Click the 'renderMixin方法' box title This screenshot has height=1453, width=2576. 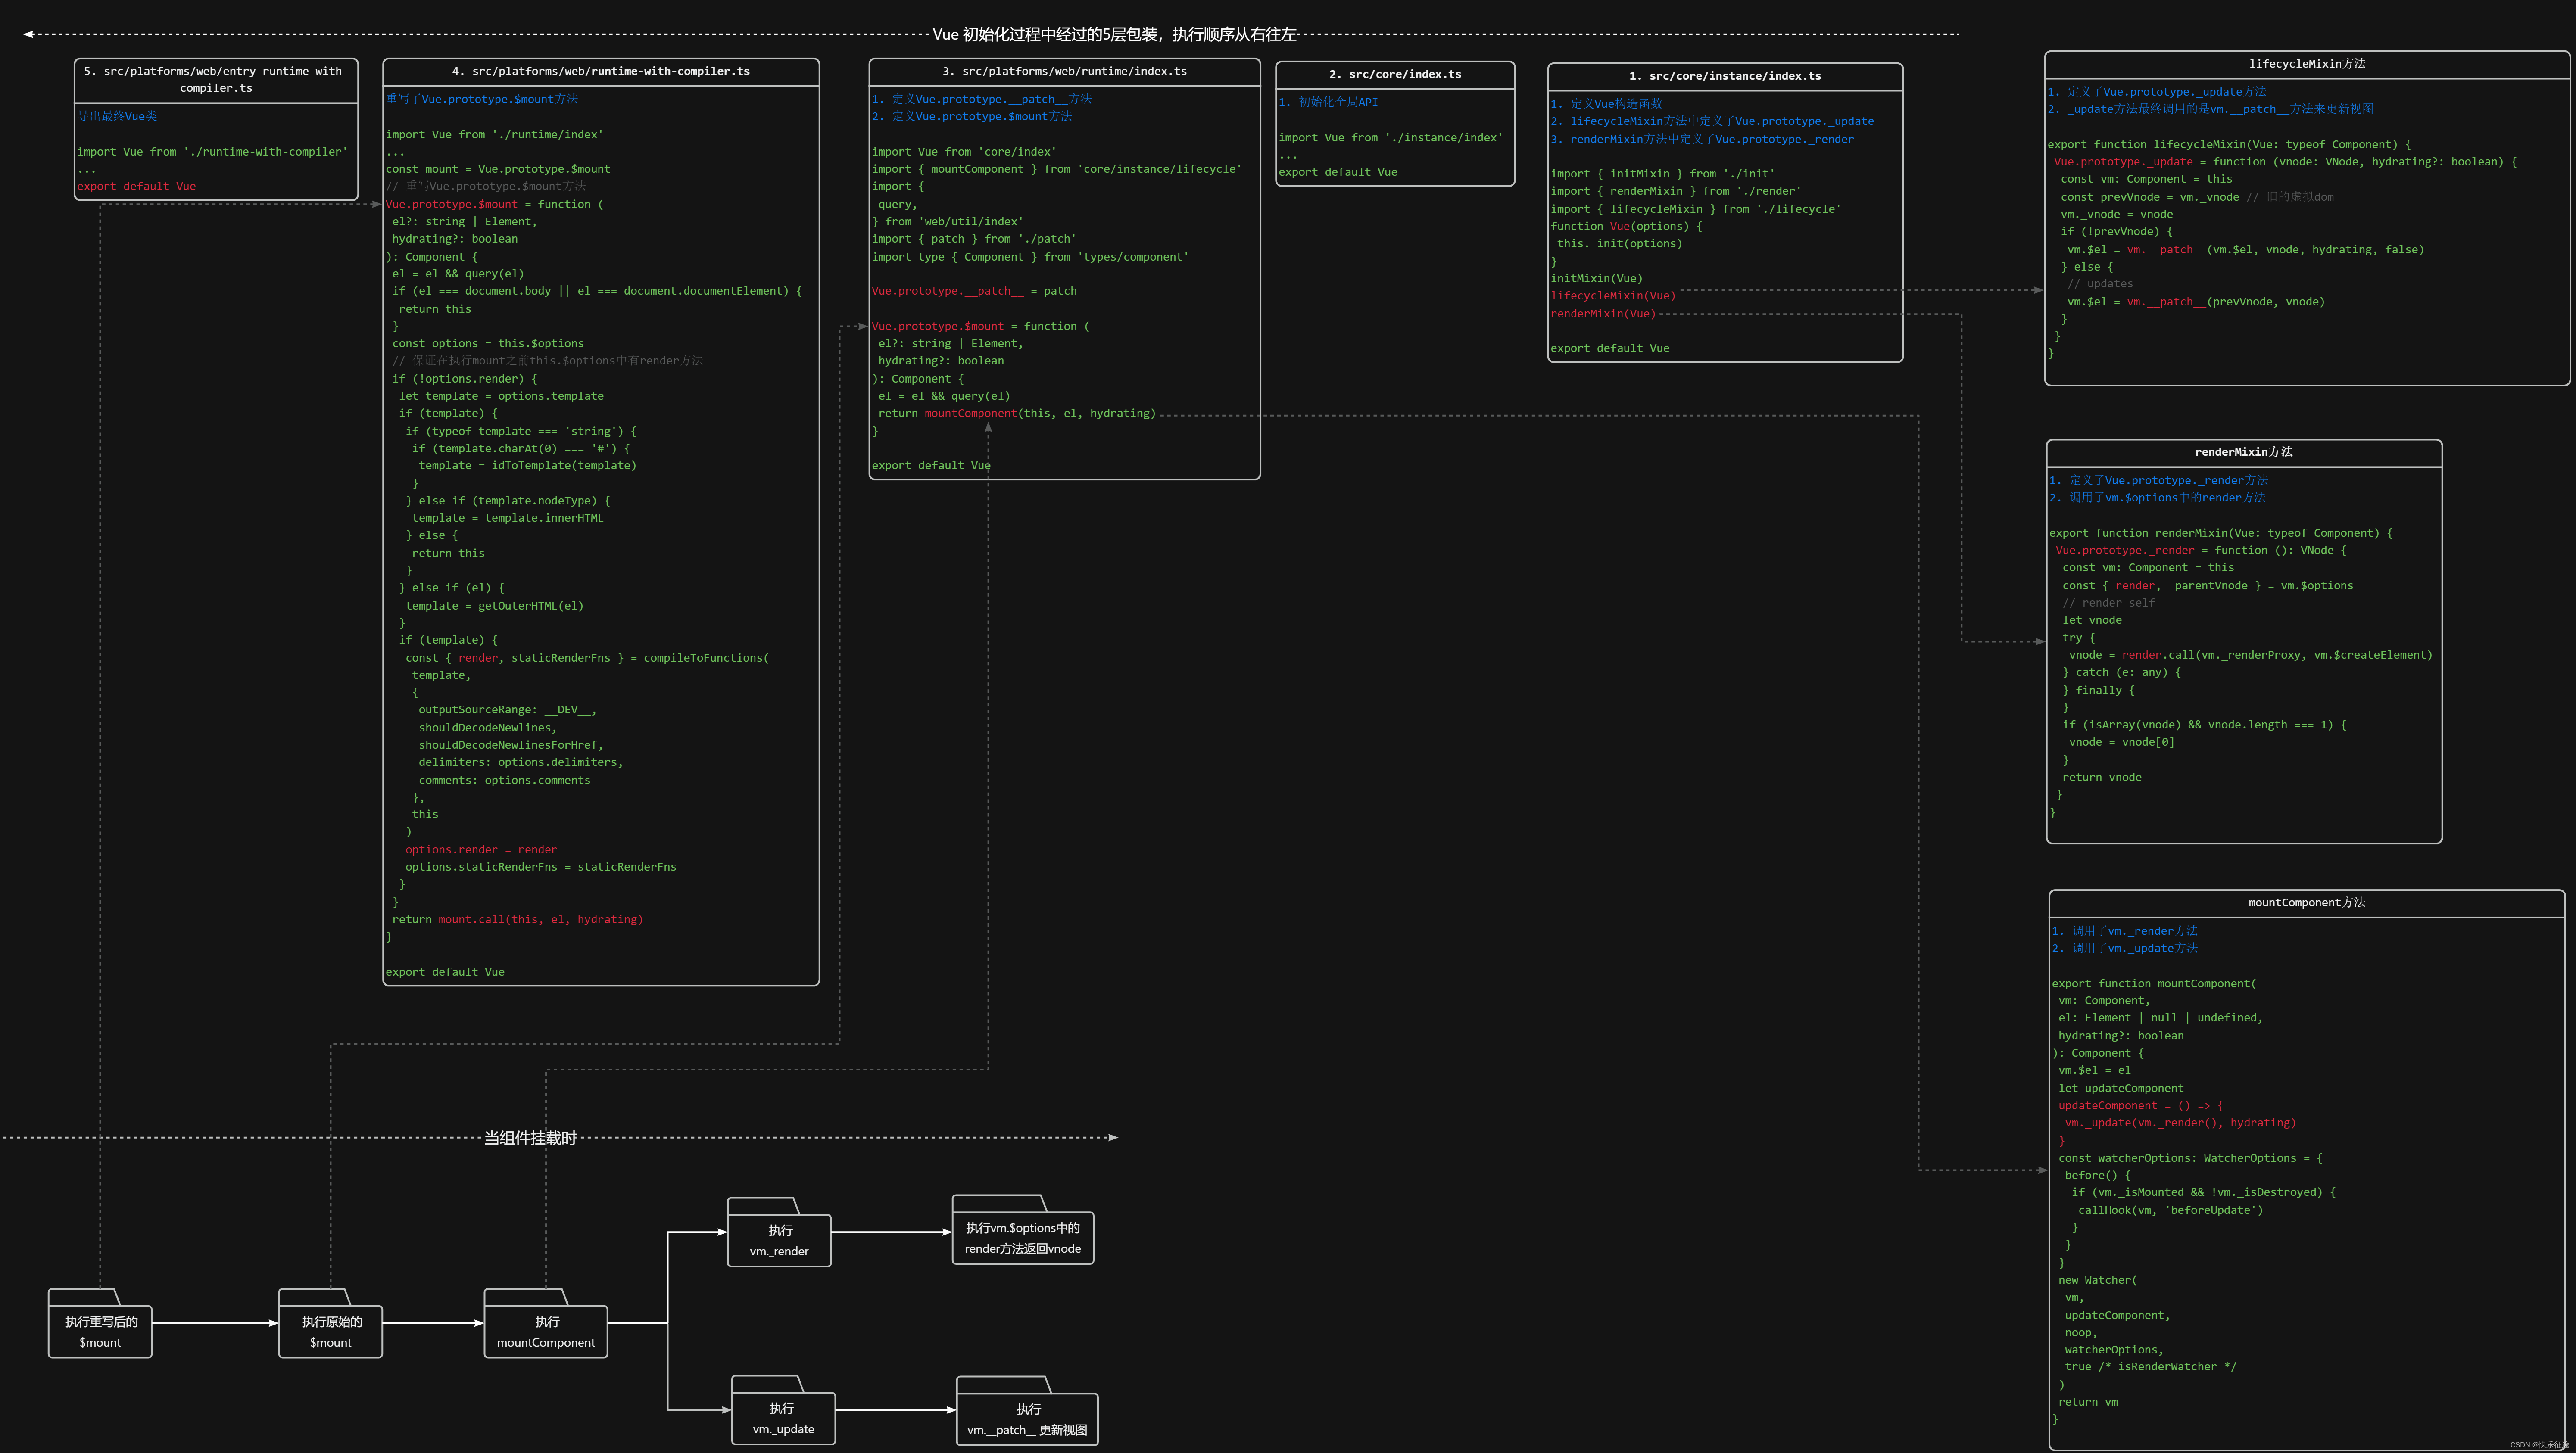click(2244, 452)
